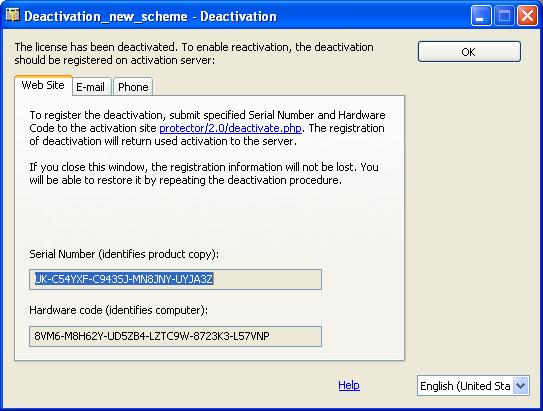The width and height of the screenshot is (543, 411).
Task: Click the application icon in the title bar
Action: [12, 15]
